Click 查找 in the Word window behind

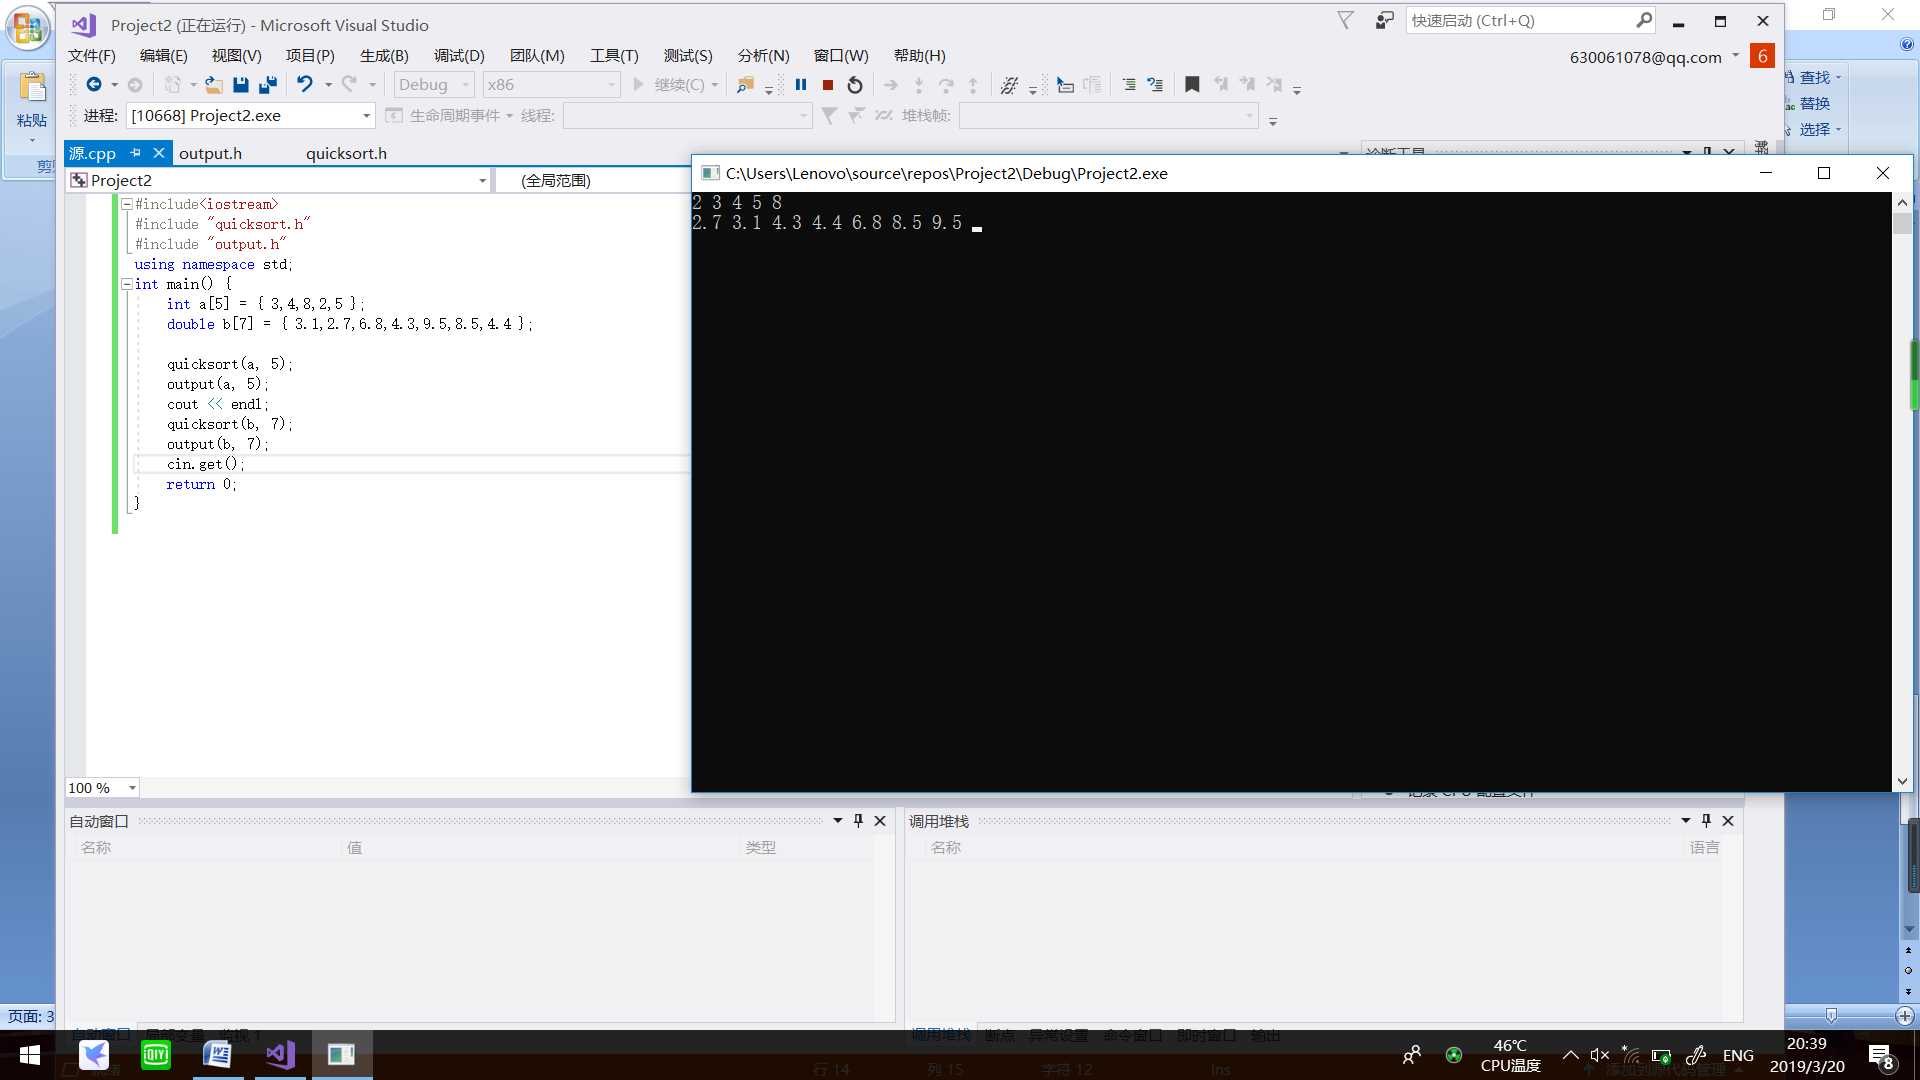(x=1814, y=77)
